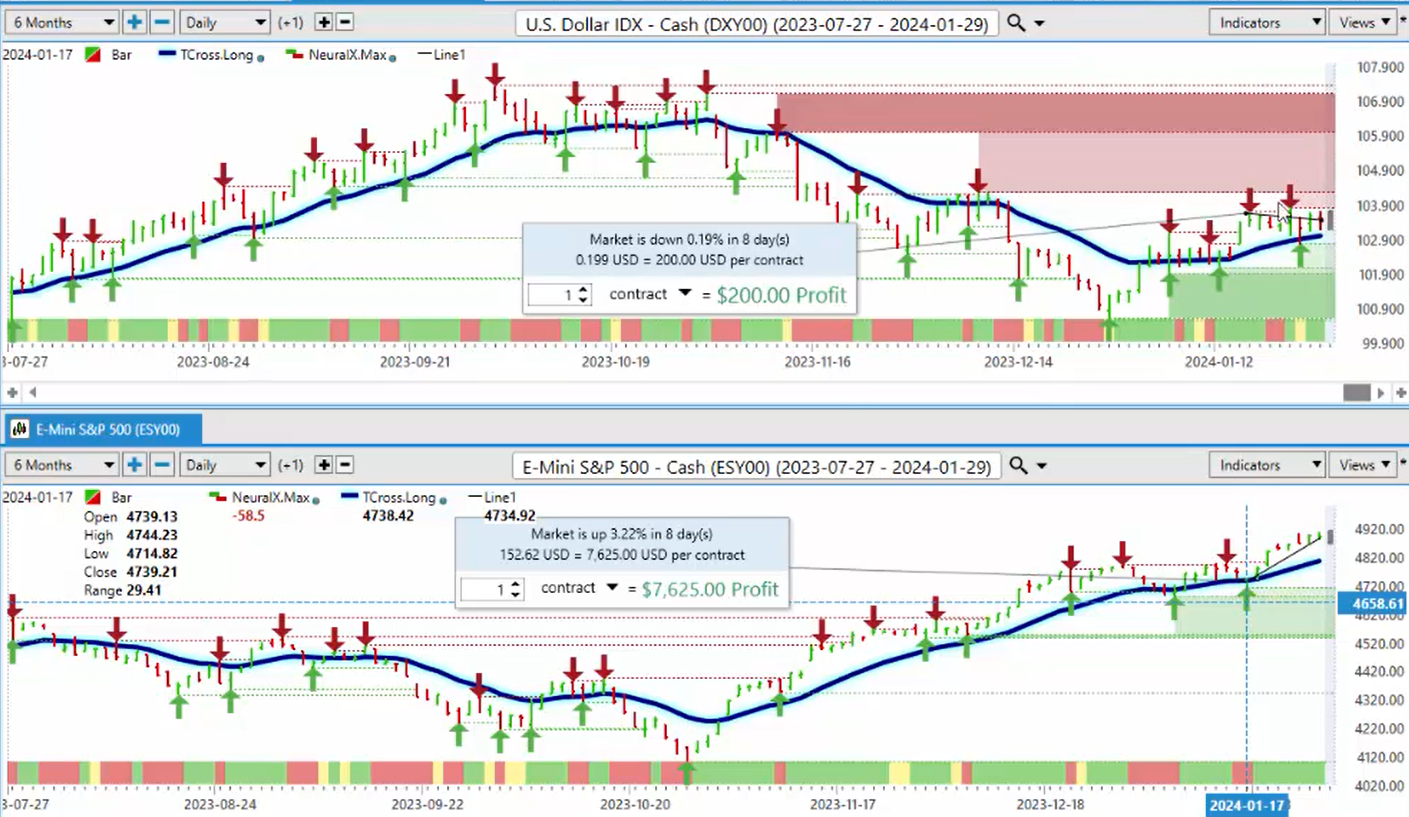Click the $200.00 Profit text

click(x=783, y=295)
